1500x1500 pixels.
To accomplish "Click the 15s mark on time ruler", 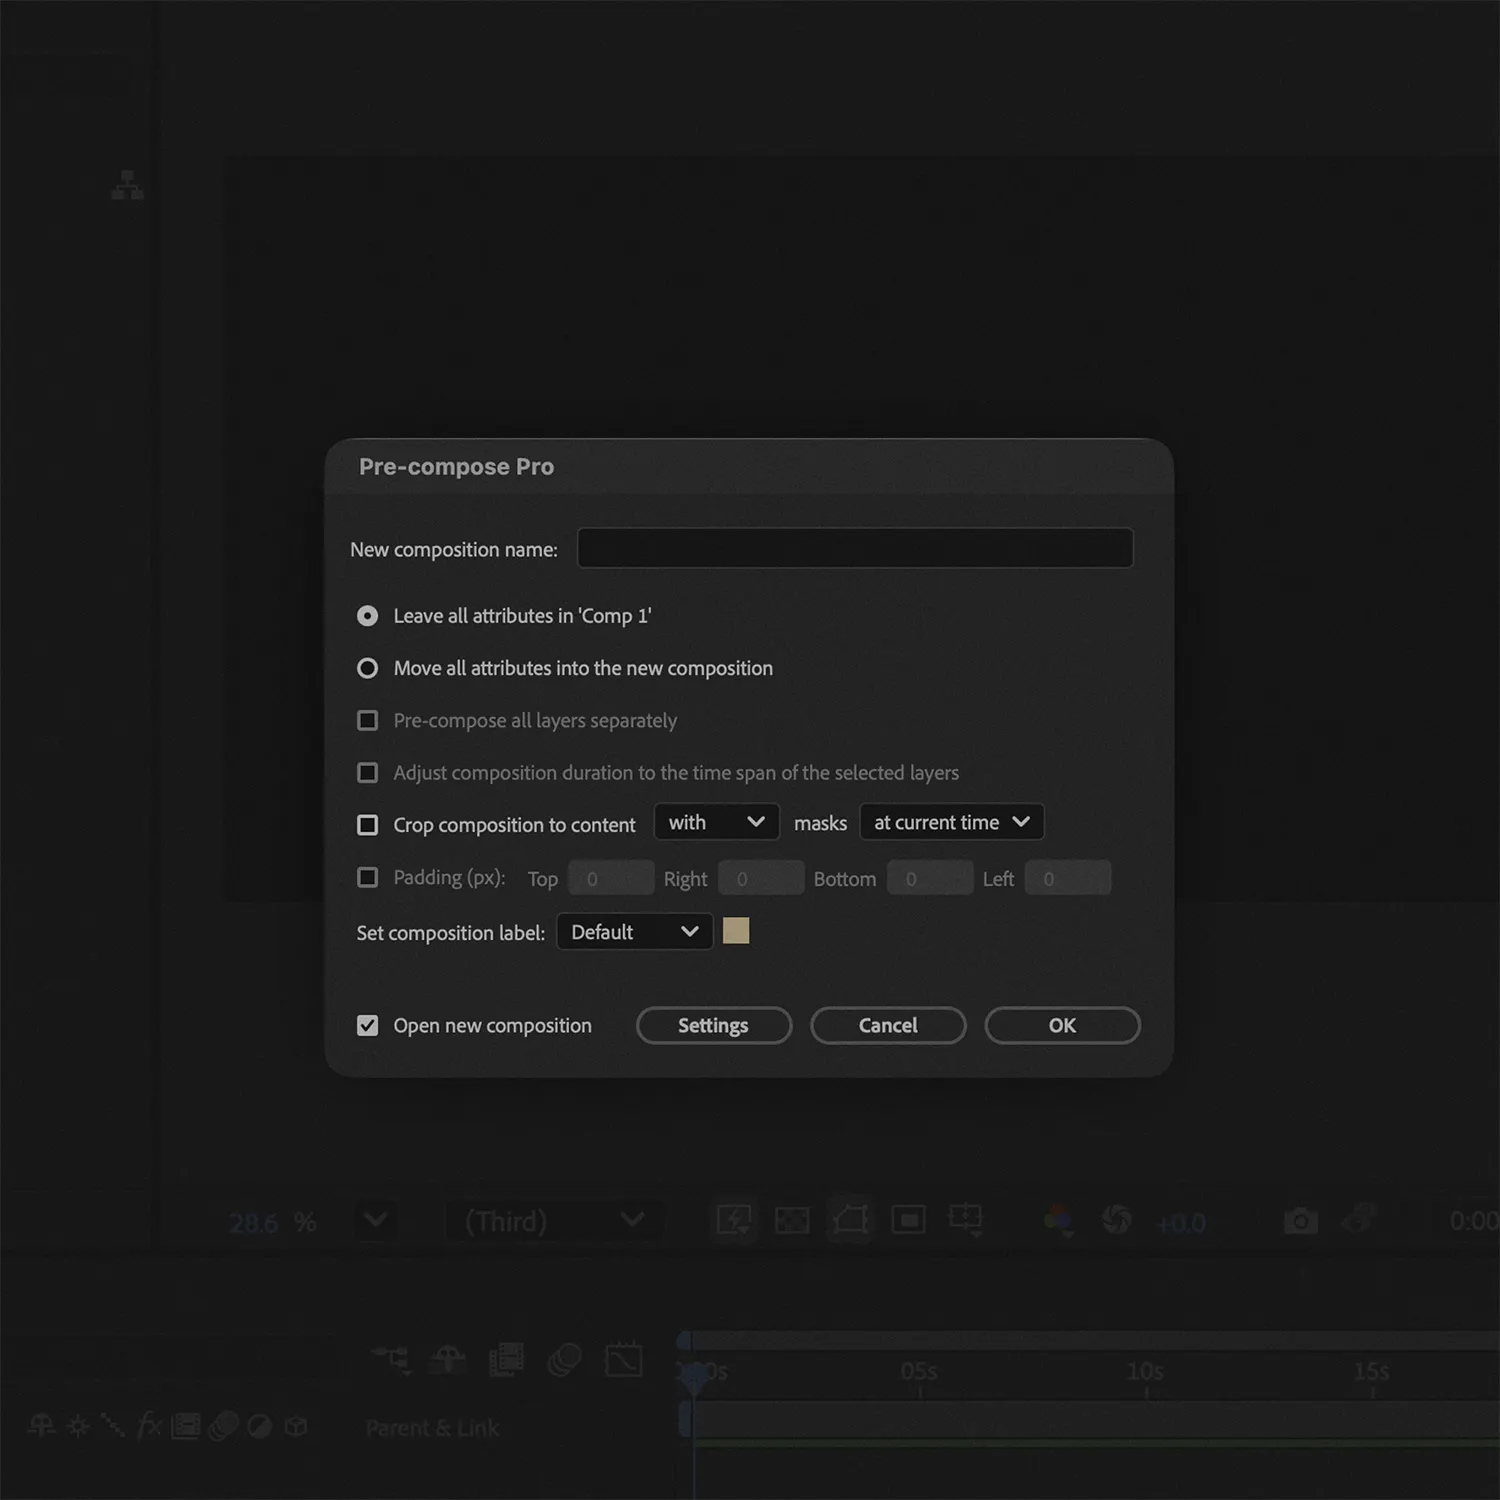I will (x=1371, y=1371).
